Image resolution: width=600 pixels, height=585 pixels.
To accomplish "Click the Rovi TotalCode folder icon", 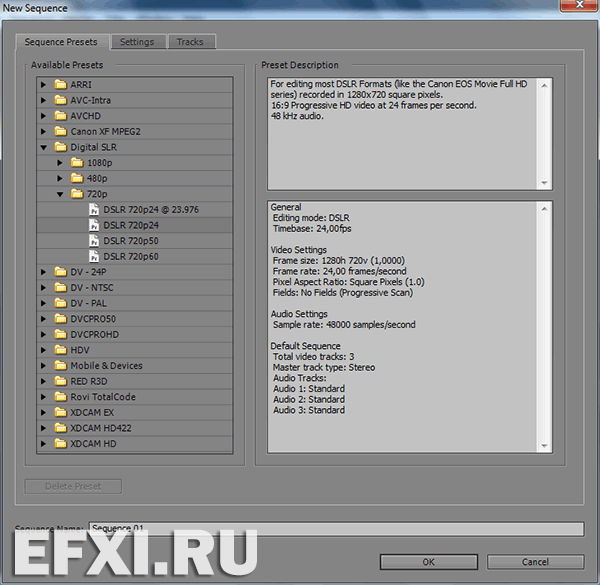I will 60,397.
